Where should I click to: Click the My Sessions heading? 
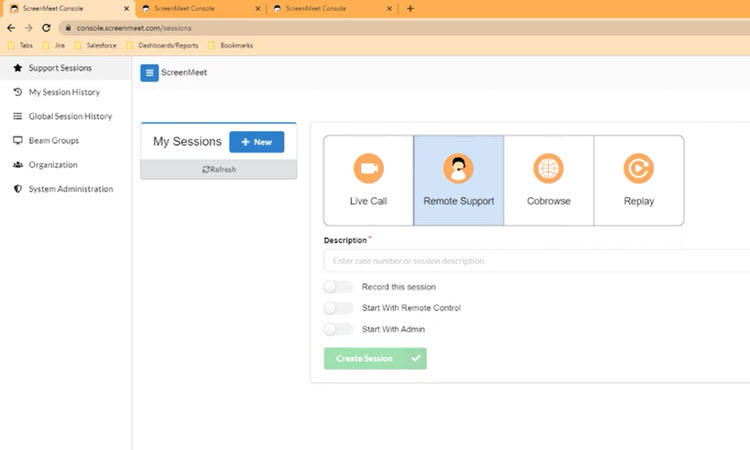[187, 142]
